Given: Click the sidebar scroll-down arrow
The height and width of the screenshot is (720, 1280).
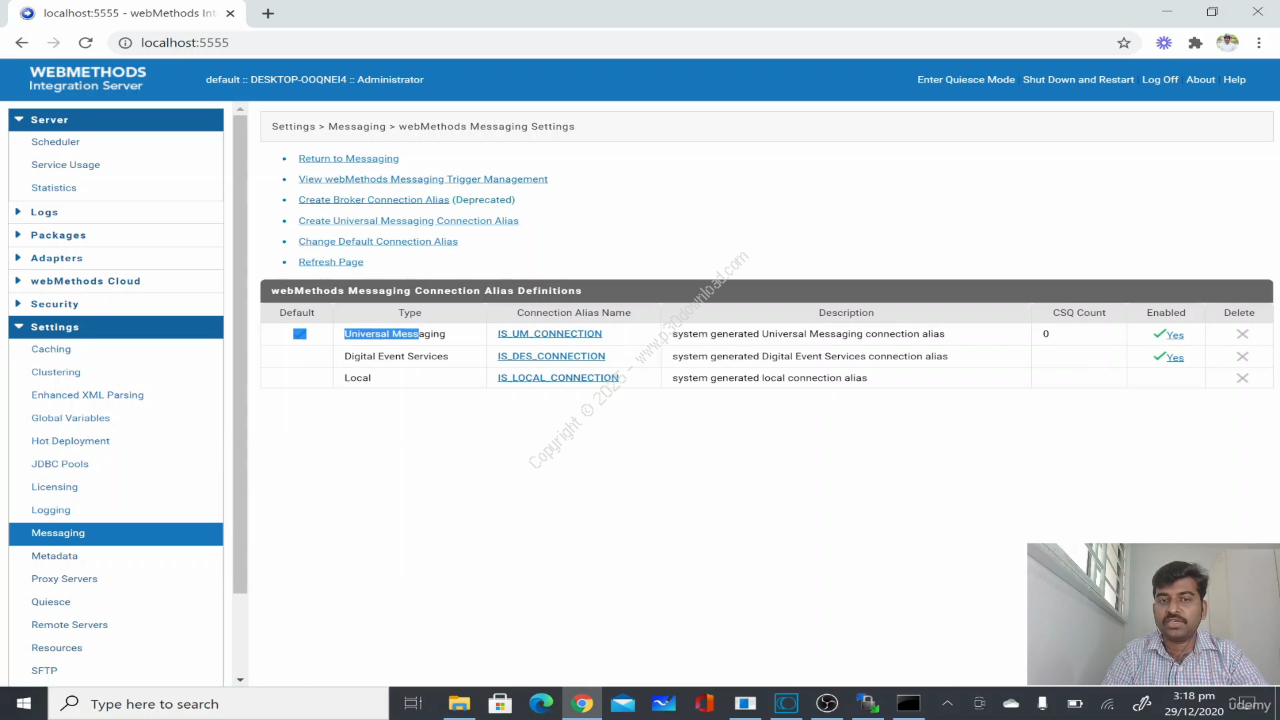Looking at the screenshot, I should [240, 680].
